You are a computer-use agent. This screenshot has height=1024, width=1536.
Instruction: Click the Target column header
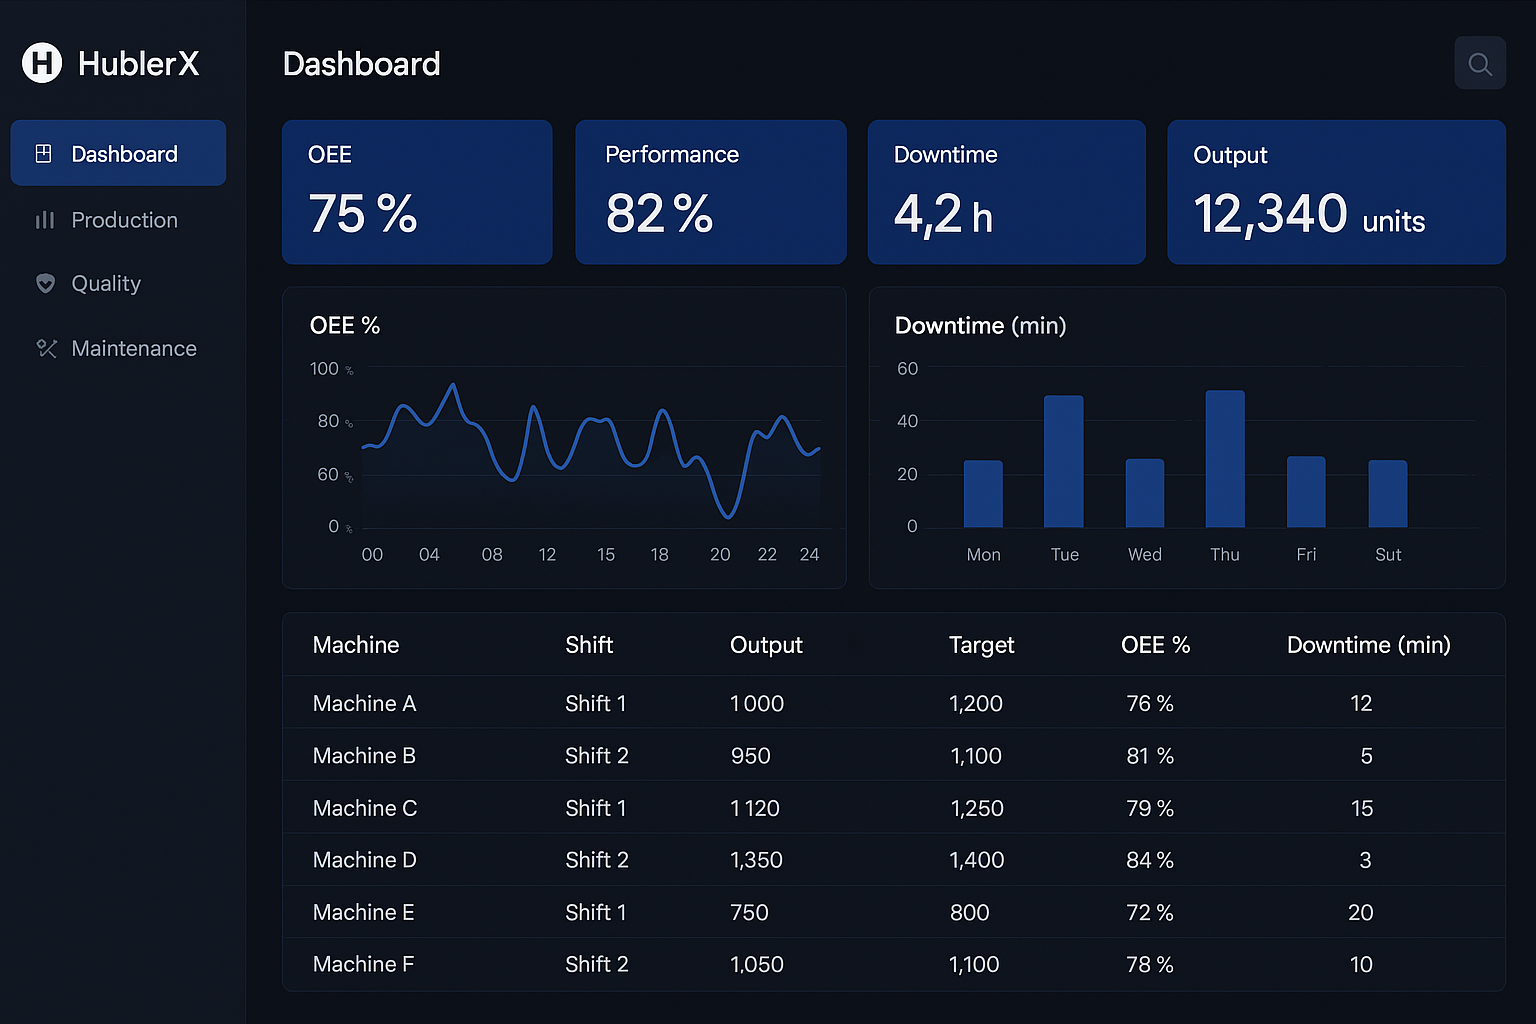tap(981, 645)
